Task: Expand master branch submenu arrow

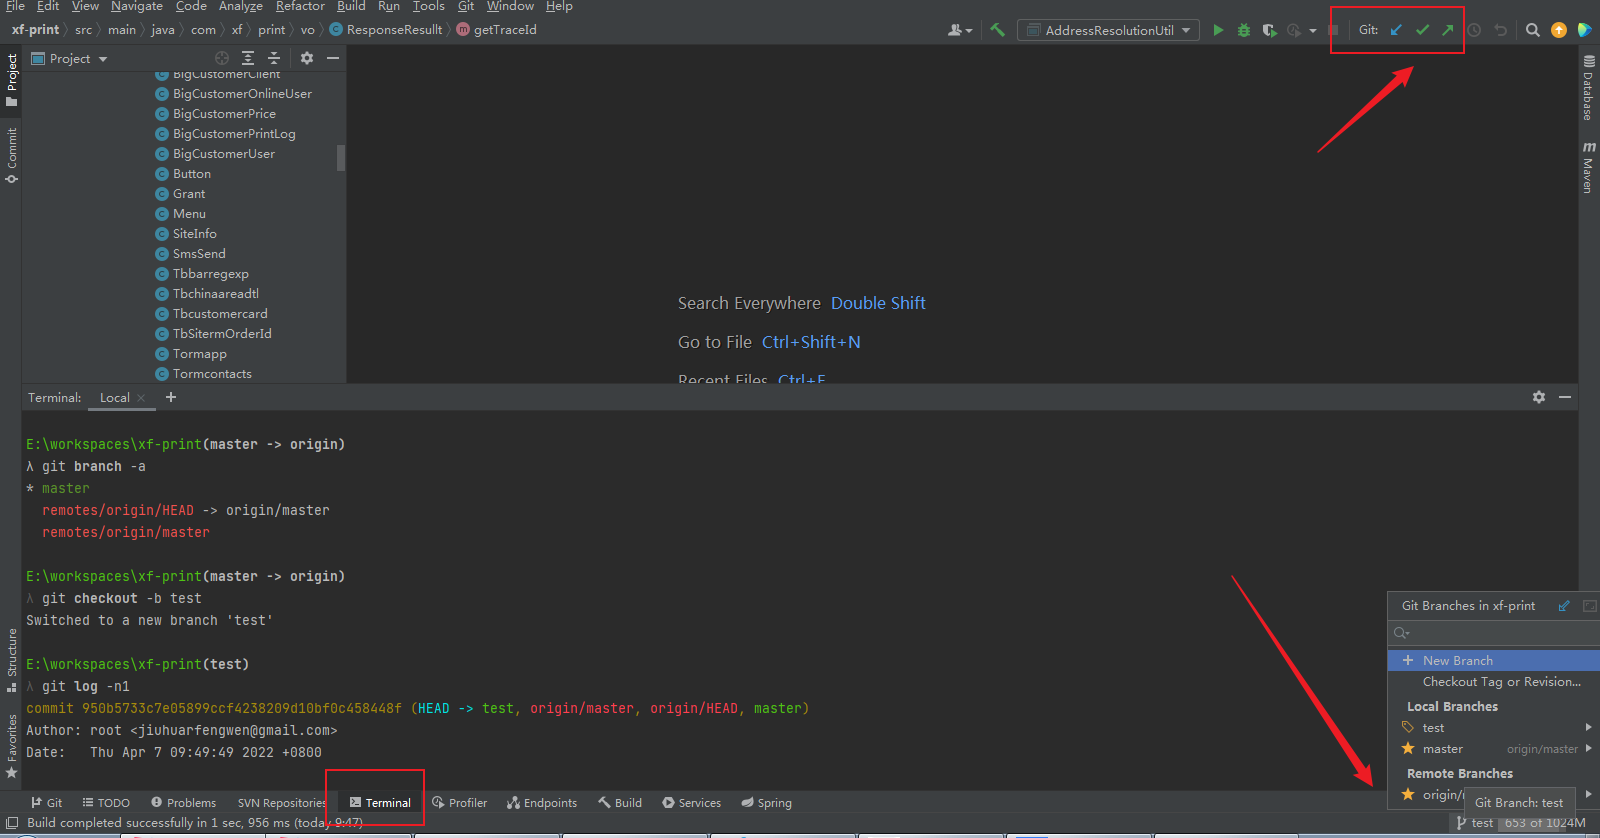Action: (1588, 748)
